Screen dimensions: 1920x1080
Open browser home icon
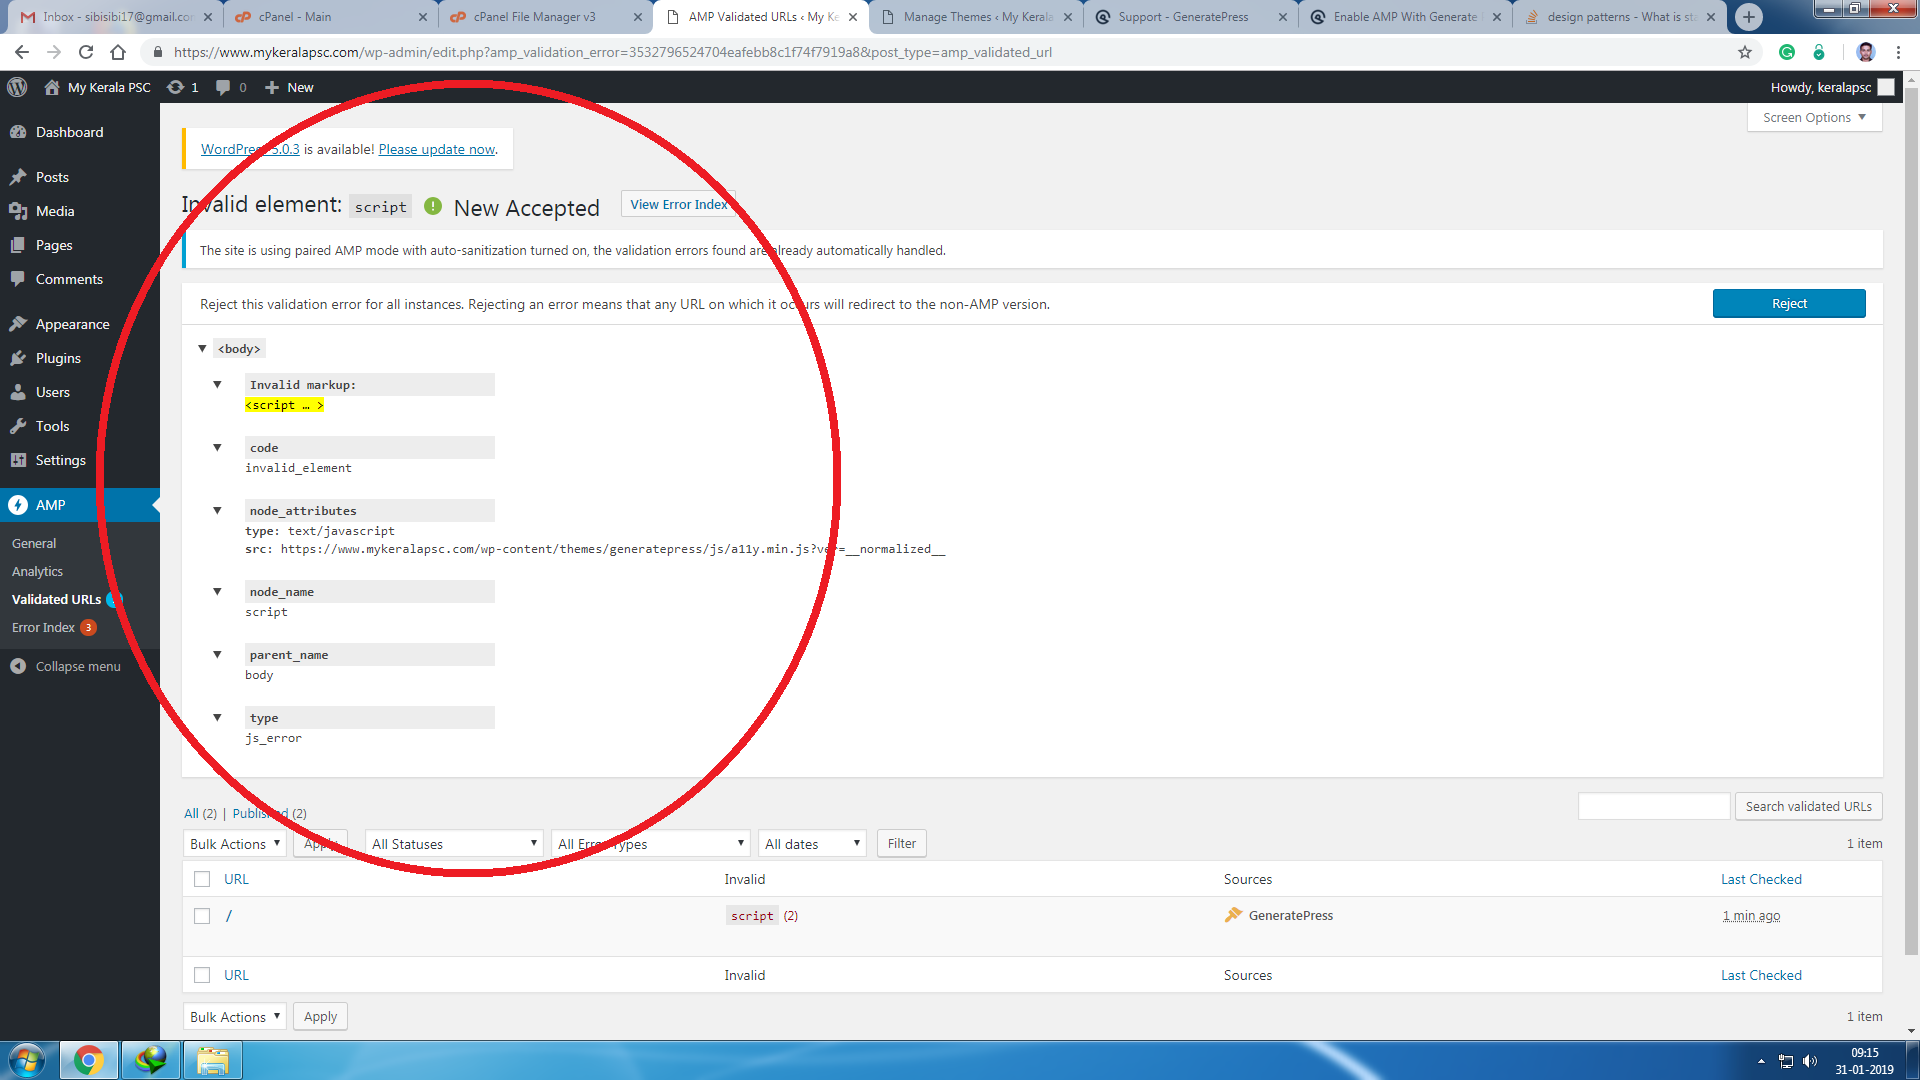pyautogui.click(x=118, y=52)
